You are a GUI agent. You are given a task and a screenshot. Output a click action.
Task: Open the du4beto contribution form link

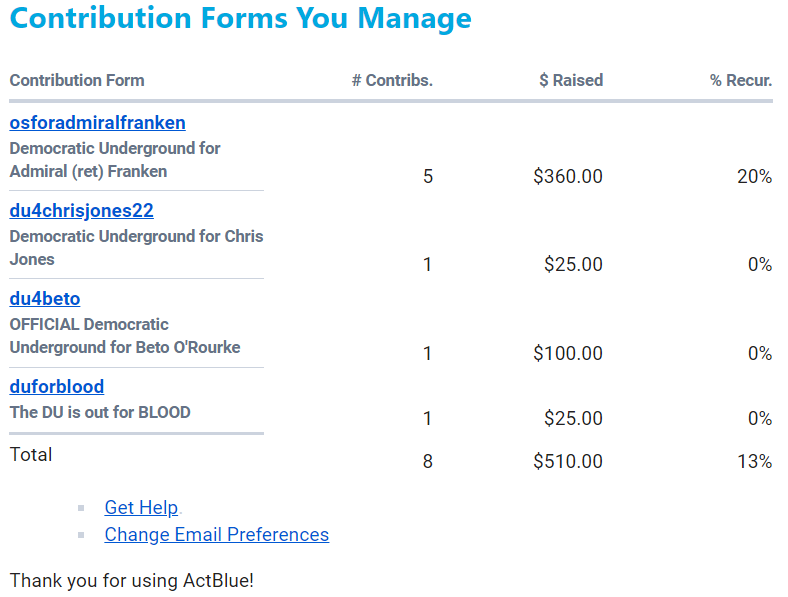[x=44, y=299]
